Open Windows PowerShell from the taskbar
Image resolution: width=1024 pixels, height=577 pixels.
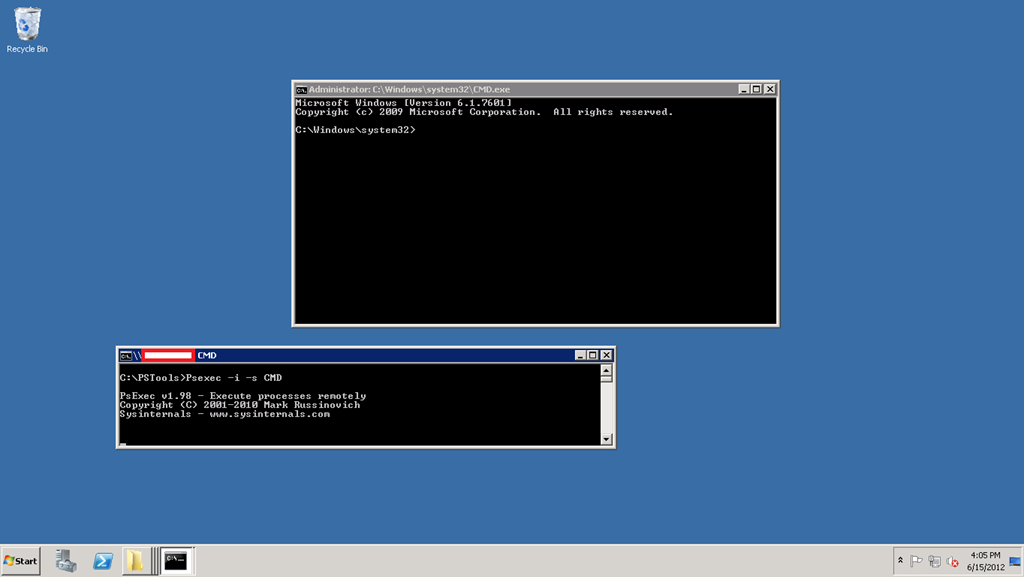(103, 561)
